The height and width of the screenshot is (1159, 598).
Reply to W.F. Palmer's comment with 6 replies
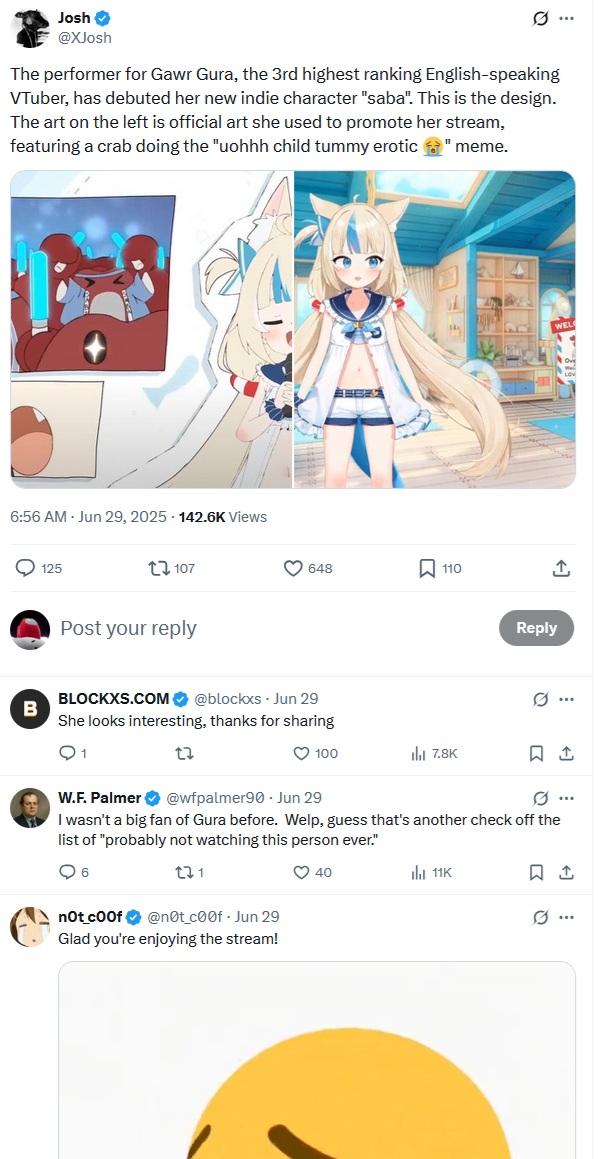(67, 872)
